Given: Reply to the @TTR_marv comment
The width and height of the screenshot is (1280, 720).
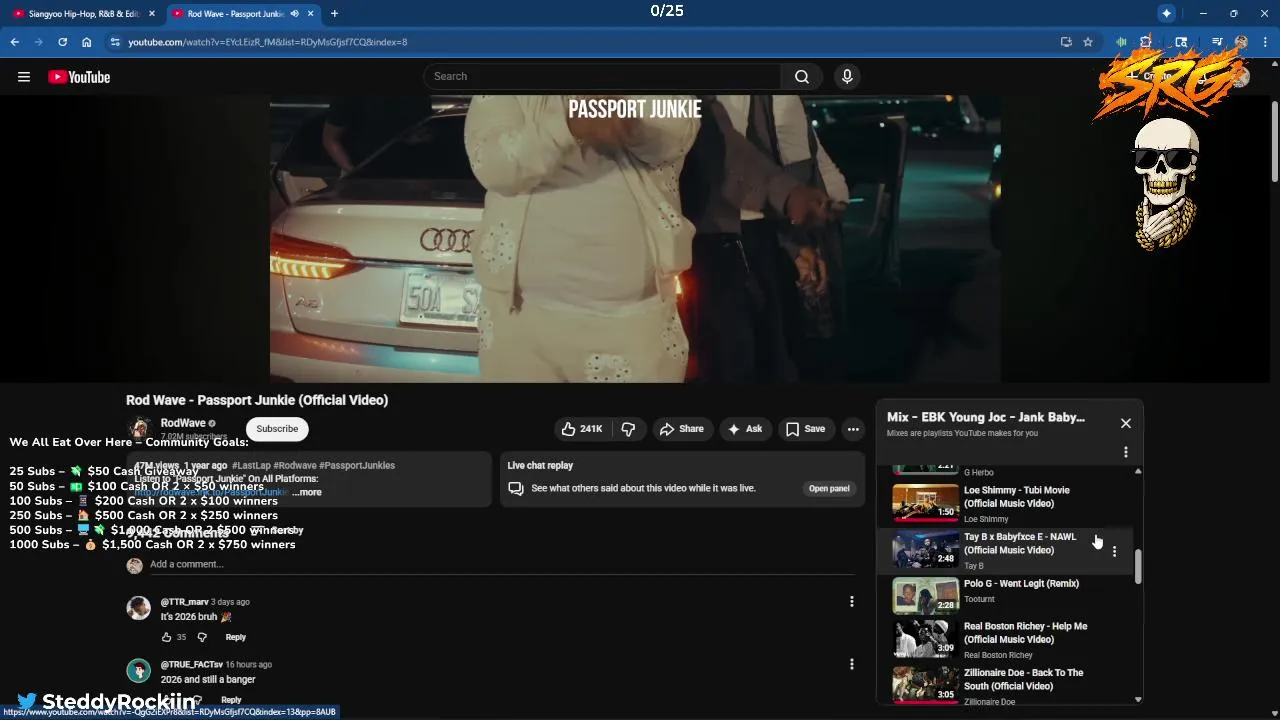Looking at the screenshot, I should (x=235, y=637).
